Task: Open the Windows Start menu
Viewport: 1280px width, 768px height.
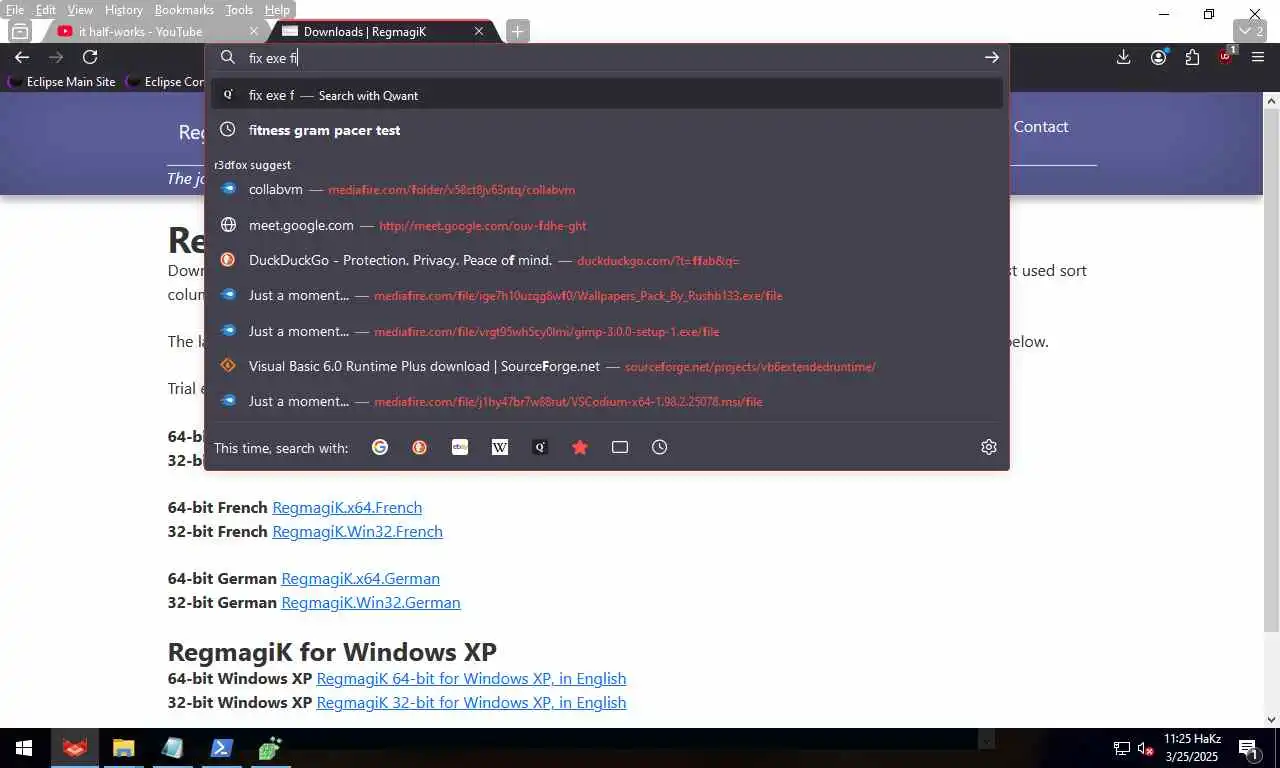Action: tap(24, 748)
